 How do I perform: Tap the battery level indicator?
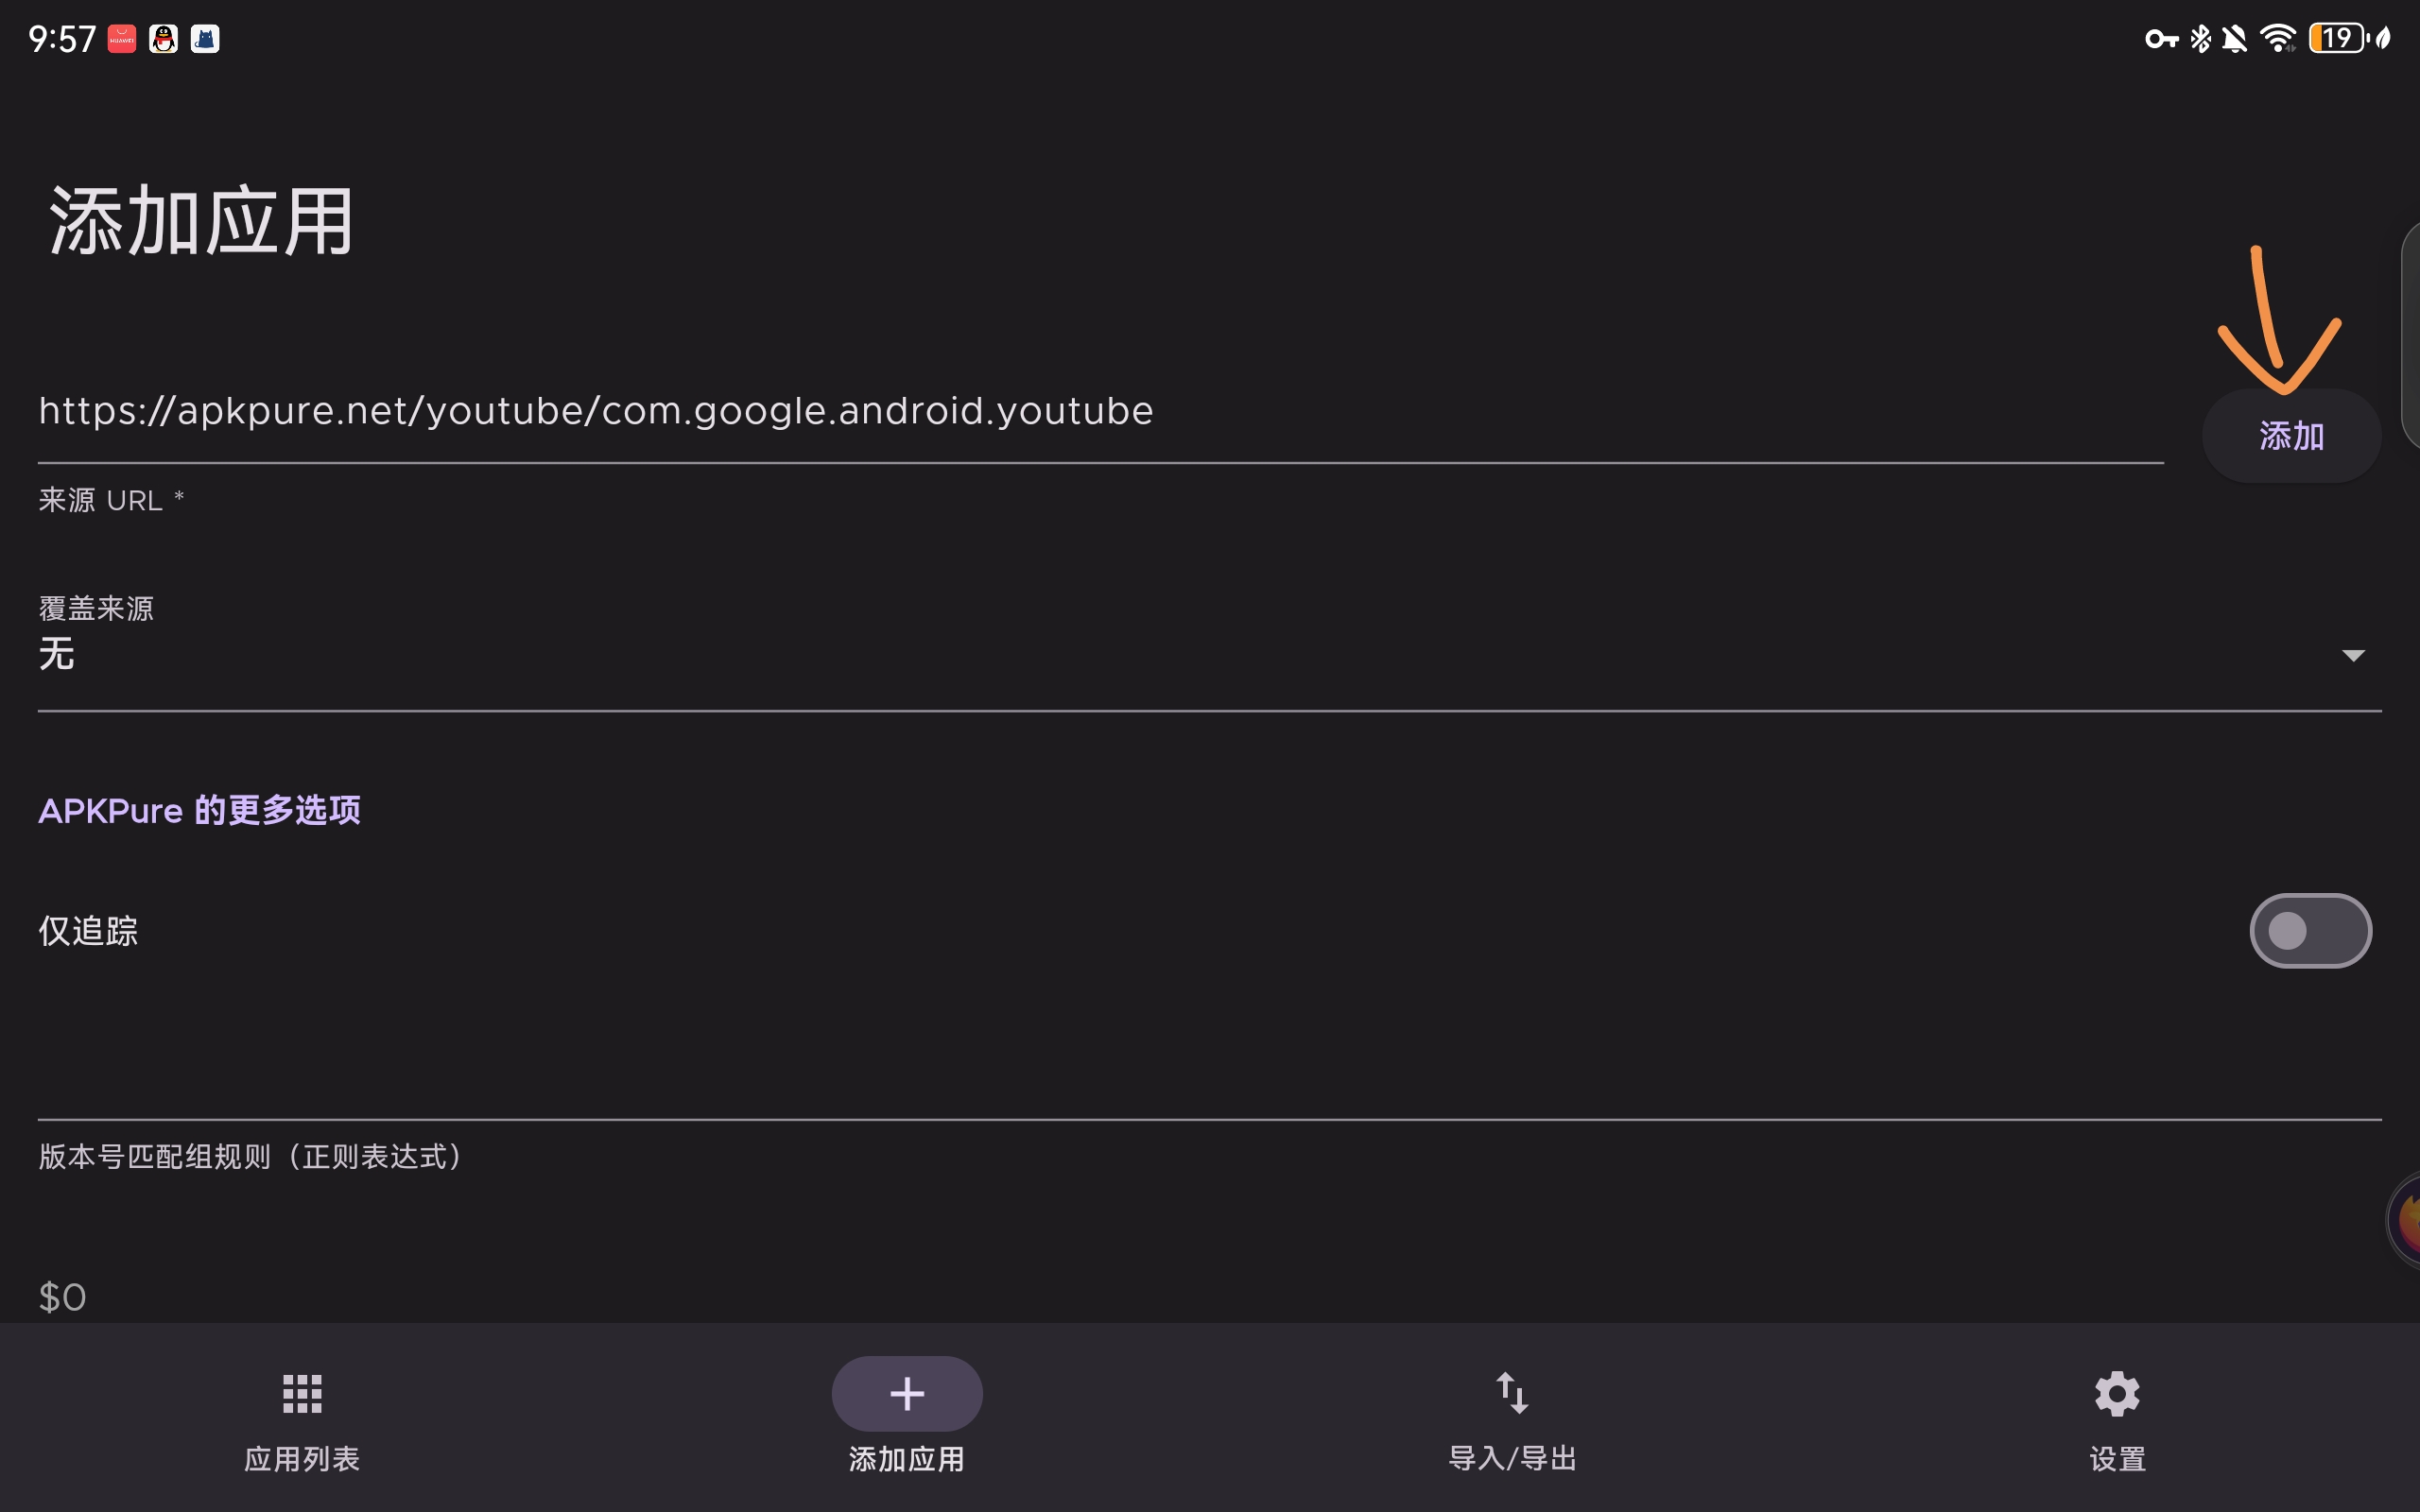2336,38
